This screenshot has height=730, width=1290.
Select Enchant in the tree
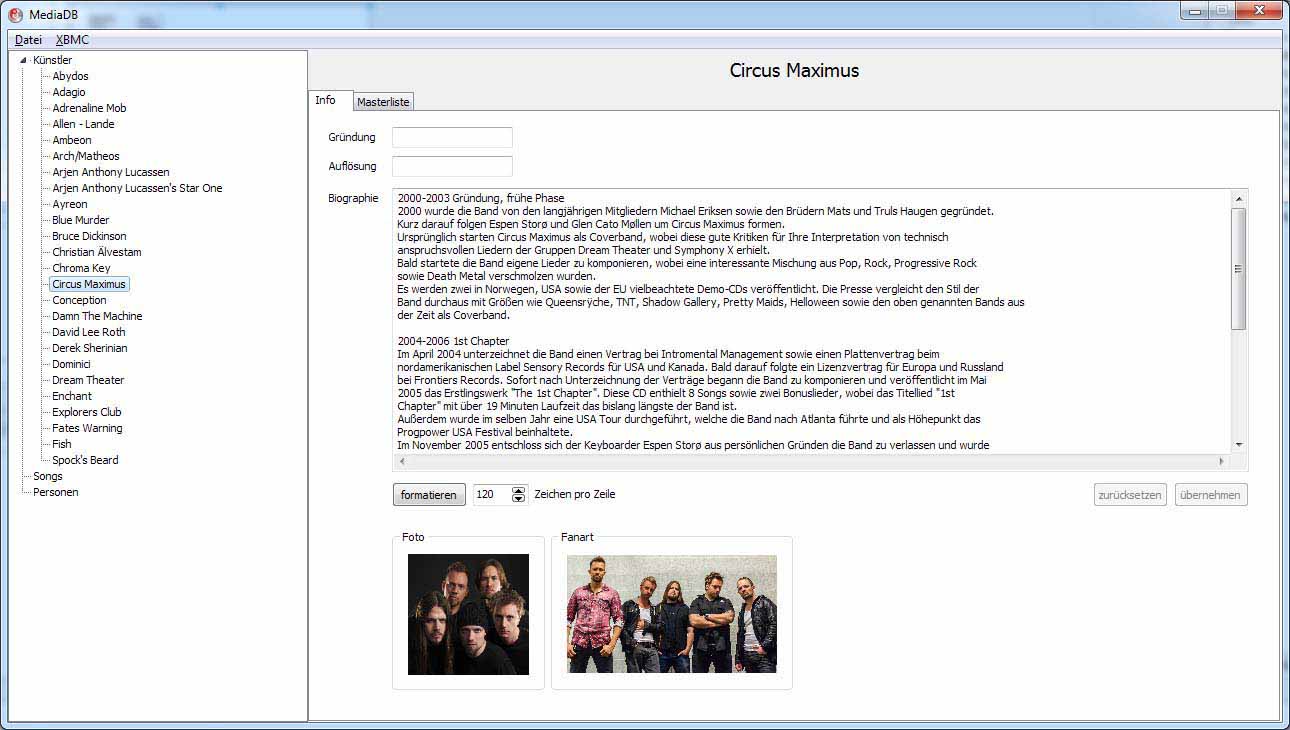point(72,396)
